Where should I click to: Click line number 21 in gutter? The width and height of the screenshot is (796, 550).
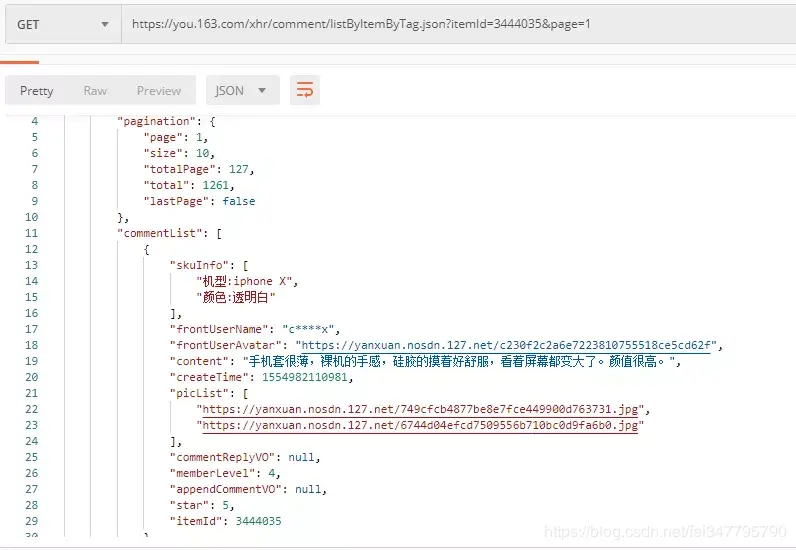click(31, 393)
